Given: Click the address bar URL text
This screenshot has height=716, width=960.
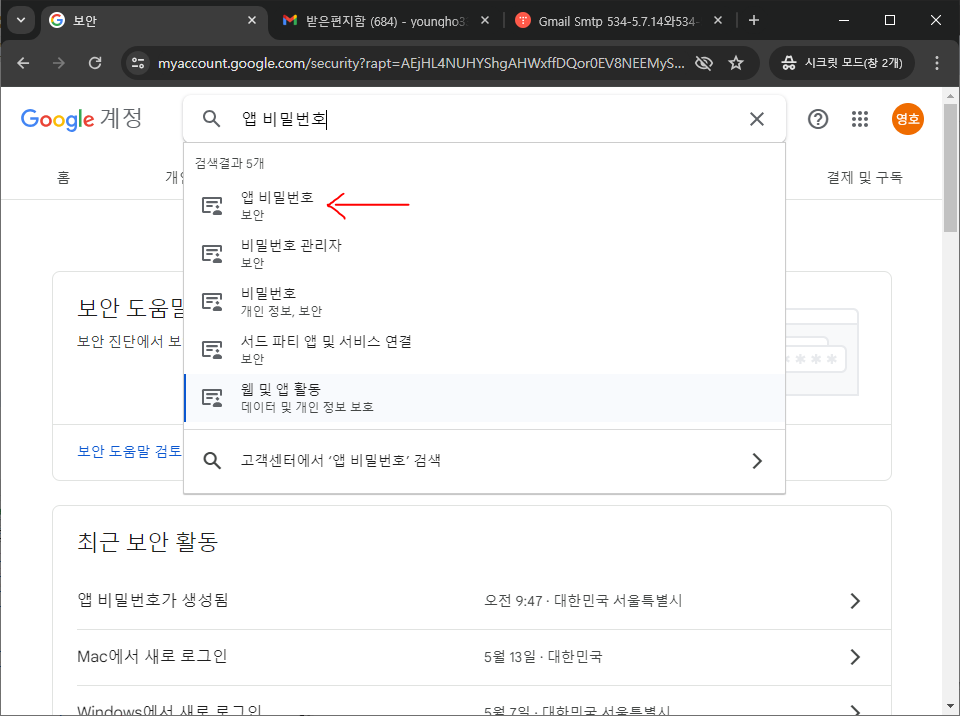Looking at the screenshot, I should click(x=421, y=63).
